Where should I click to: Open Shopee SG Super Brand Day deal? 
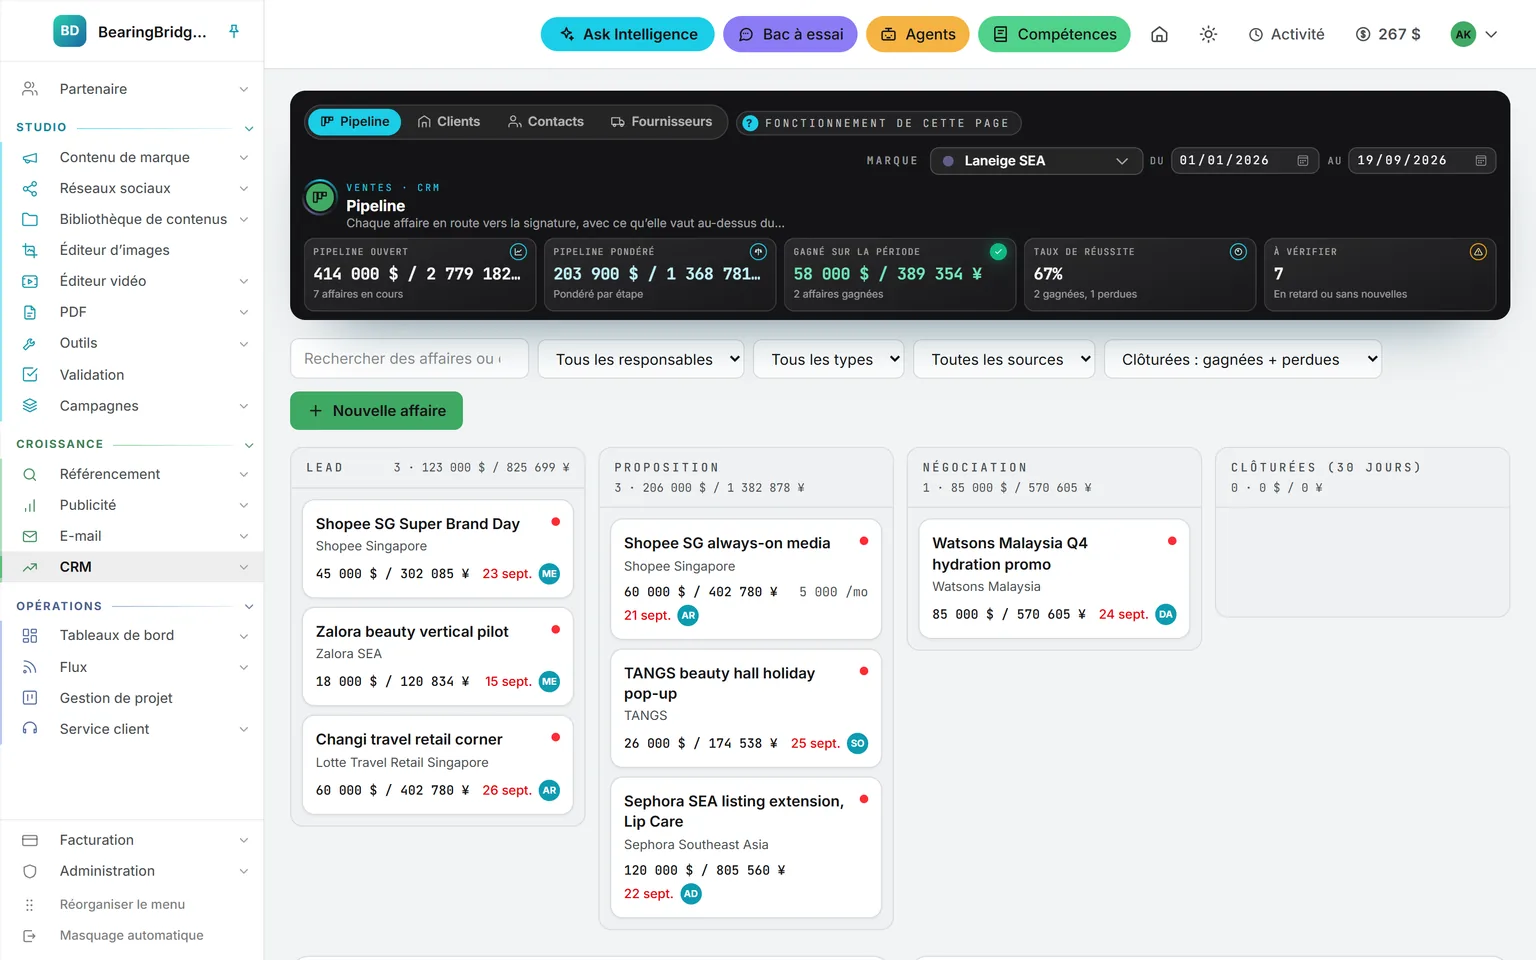(x=438, y=549)
